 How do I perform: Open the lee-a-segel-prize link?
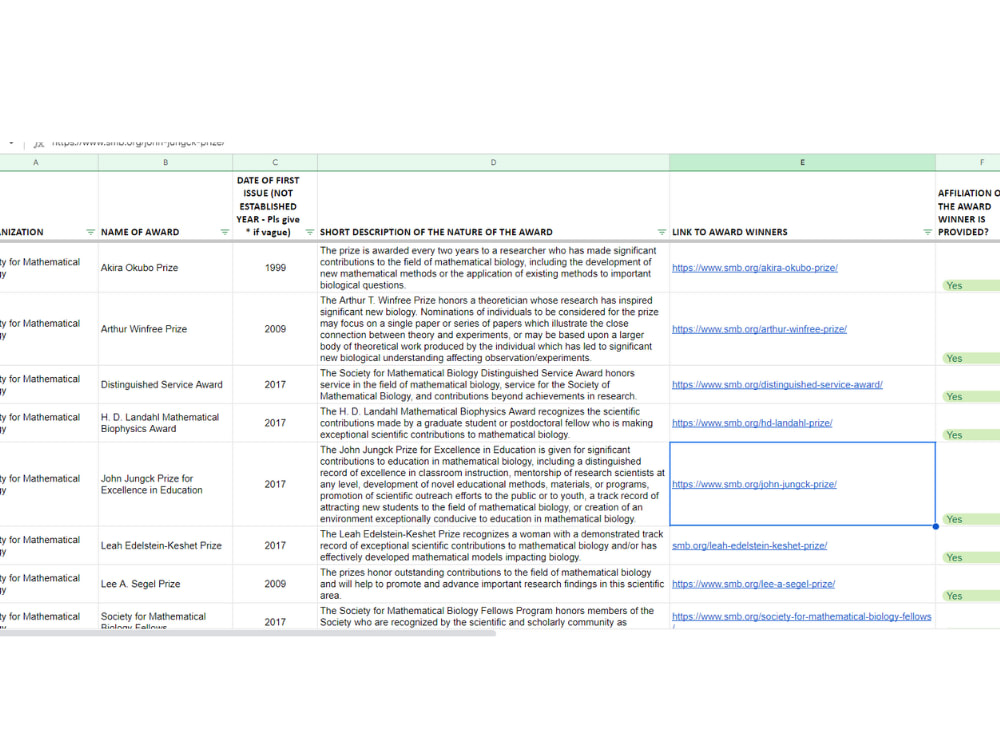pos(753,584)
